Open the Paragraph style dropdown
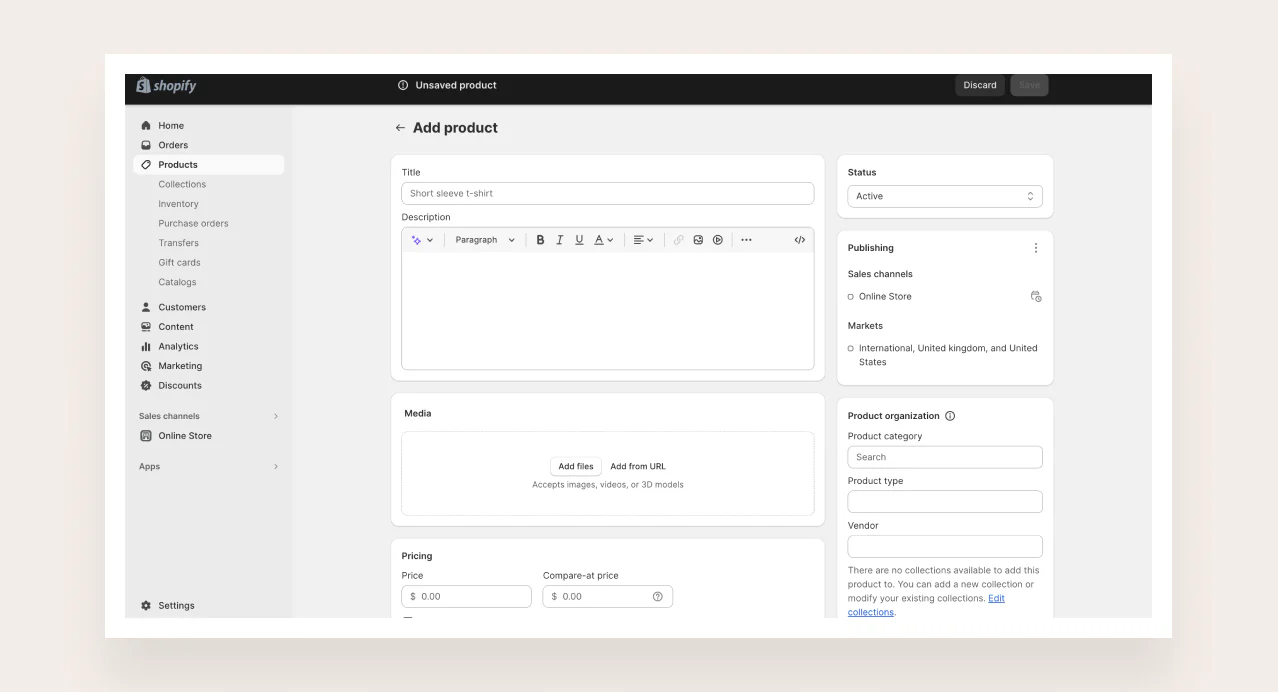Image resolution: width=1278 pixels, height=692 pixels. click(485, 240)
